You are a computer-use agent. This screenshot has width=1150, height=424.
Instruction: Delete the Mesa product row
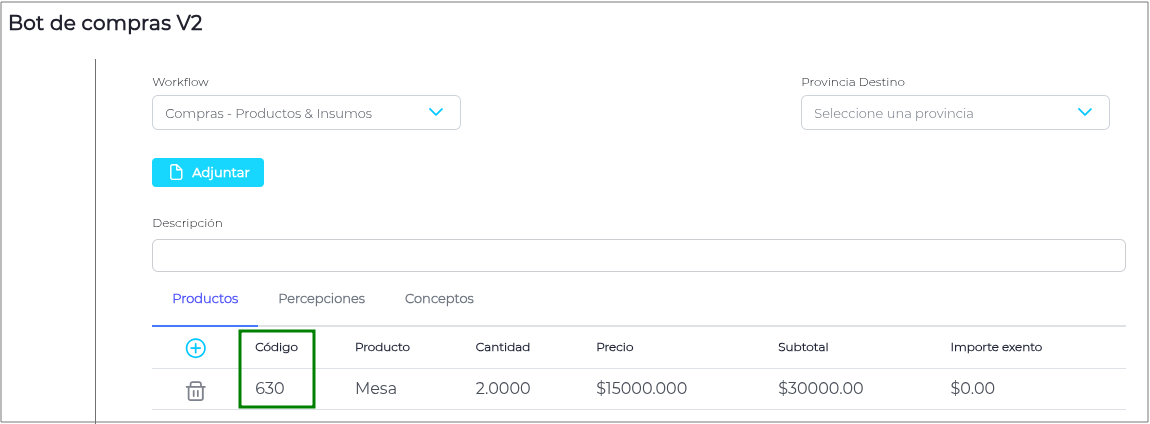[196, 390]
